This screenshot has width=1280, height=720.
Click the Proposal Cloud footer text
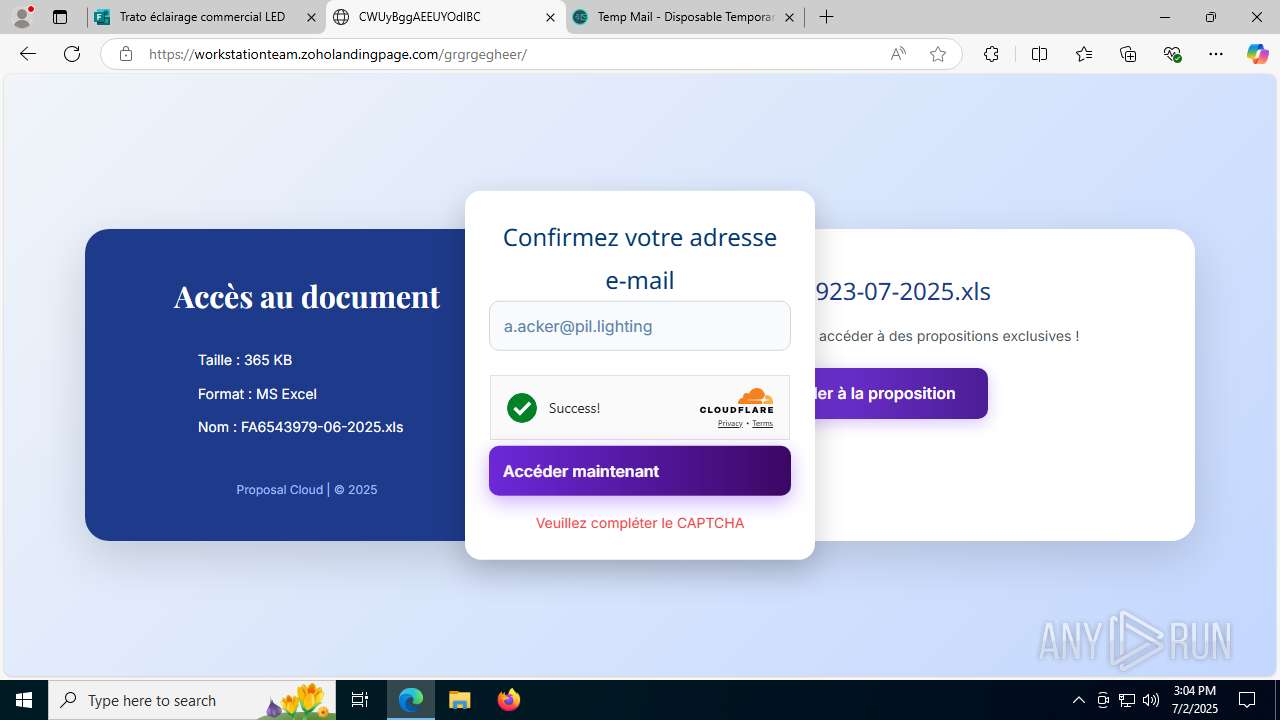pyautogui.click(x=306, y=490)
